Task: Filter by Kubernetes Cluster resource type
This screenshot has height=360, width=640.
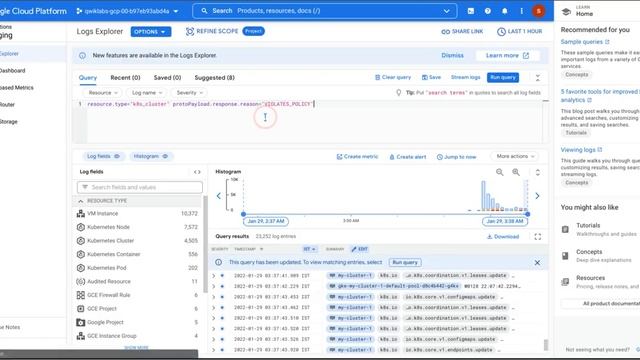Action: click(137, 241)
